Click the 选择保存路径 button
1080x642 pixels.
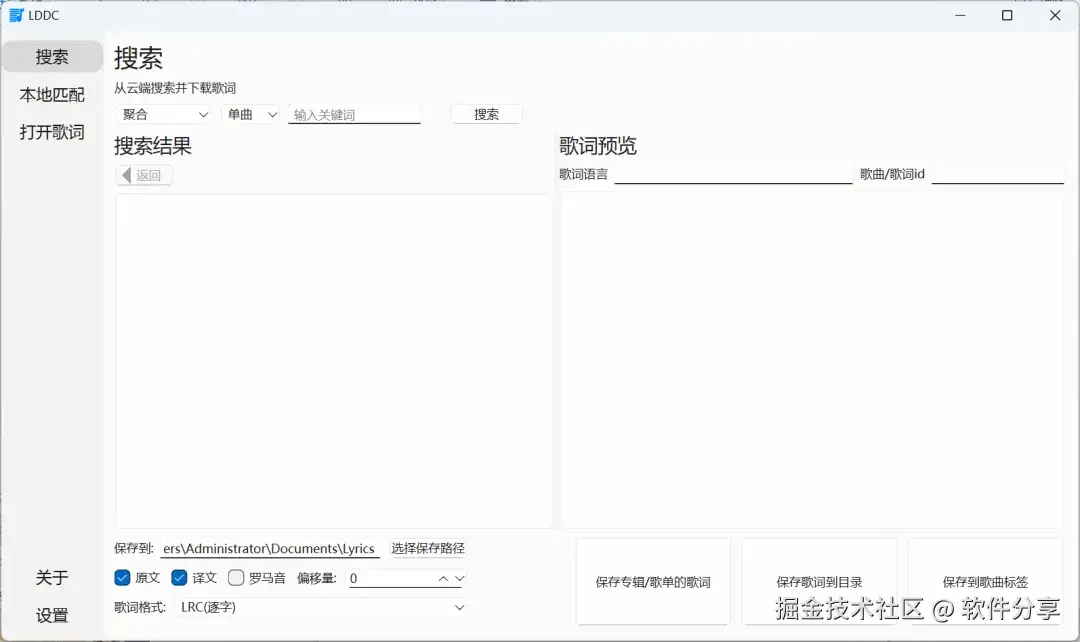pos(428,548)
